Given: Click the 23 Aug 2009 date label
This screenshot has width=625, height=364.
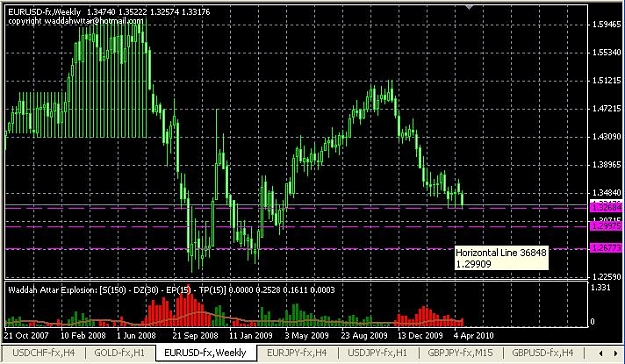Looking at the screenshot, I should click(x=364, y=336).
